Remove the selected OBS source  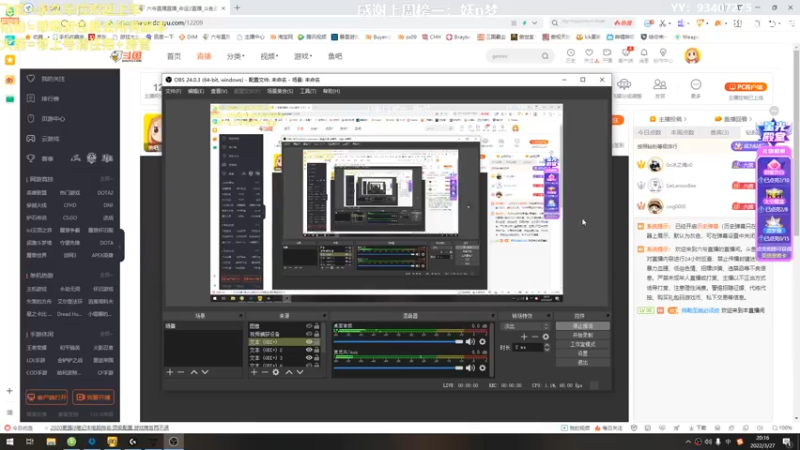click(x=265, y=372)
